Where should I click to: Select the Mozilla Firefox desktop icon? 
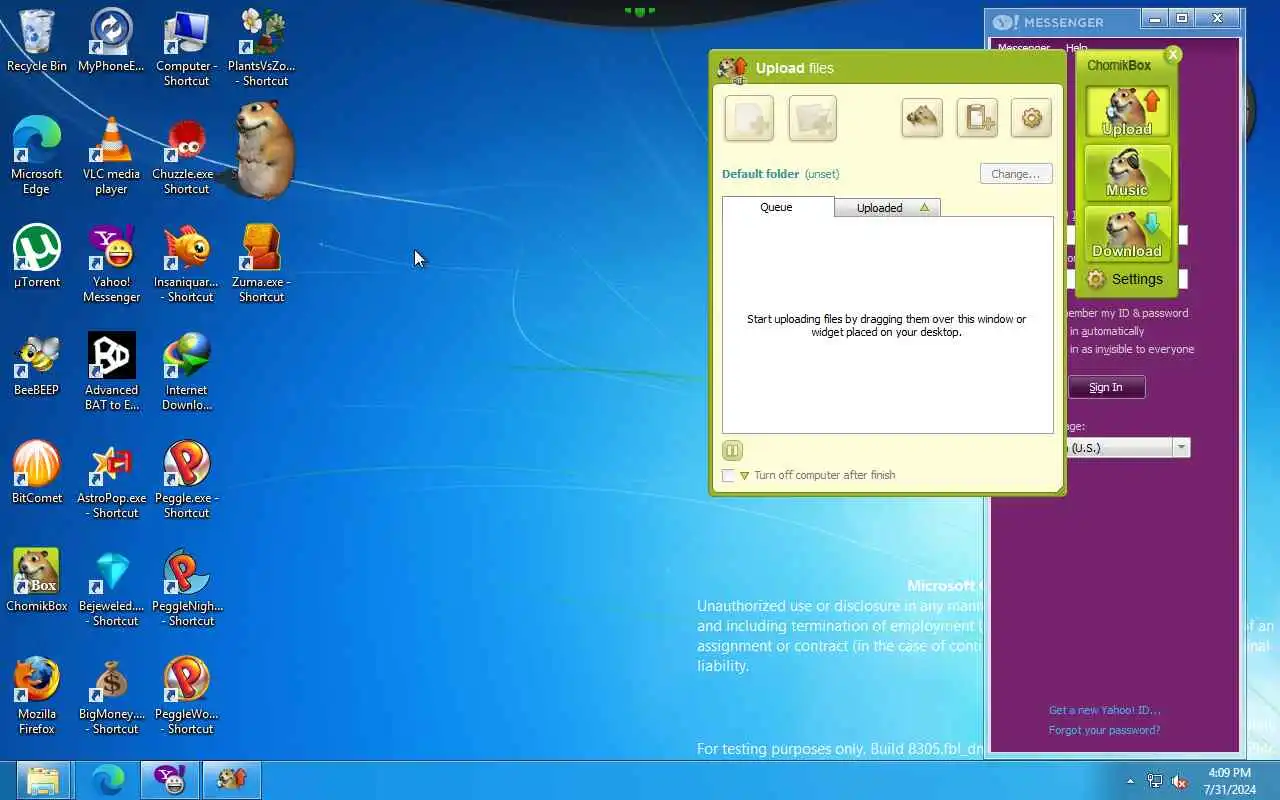click(37, 696)
